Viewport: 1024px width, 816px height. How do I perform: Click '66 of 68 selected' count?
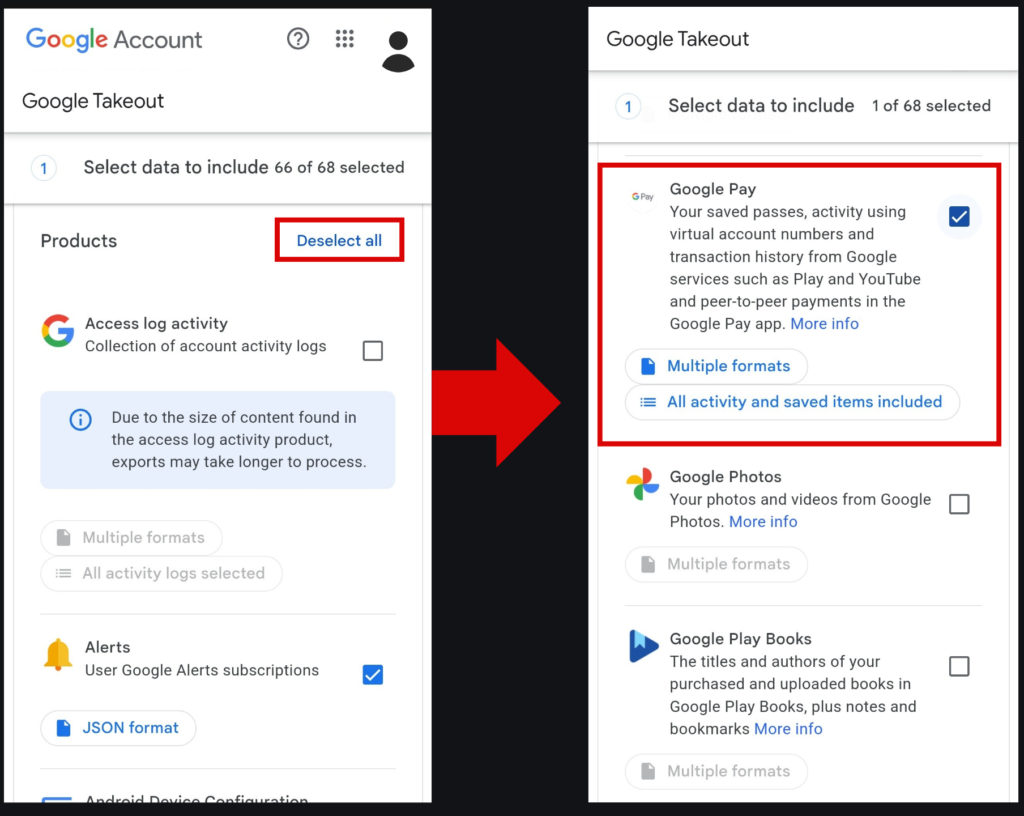point(339,168)
